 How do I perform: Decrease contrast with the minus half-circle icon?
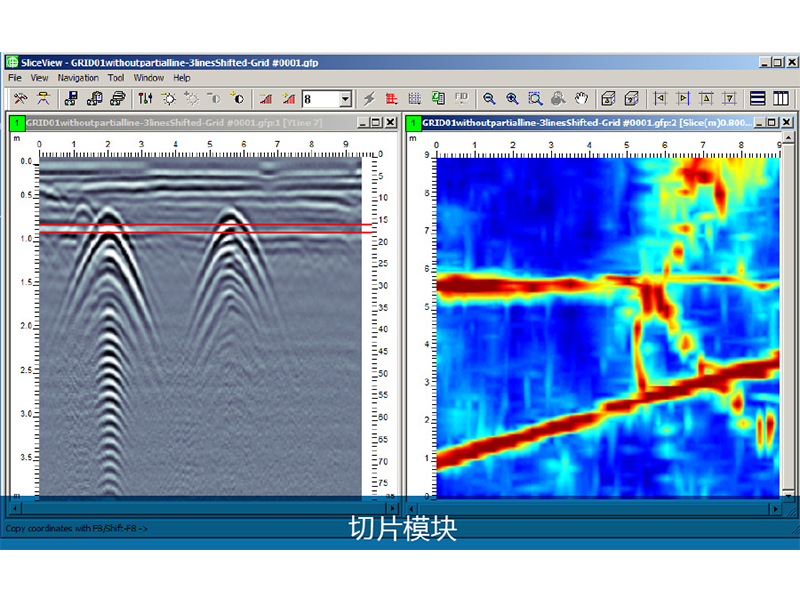pyautogui.click(x=214, y=98)
